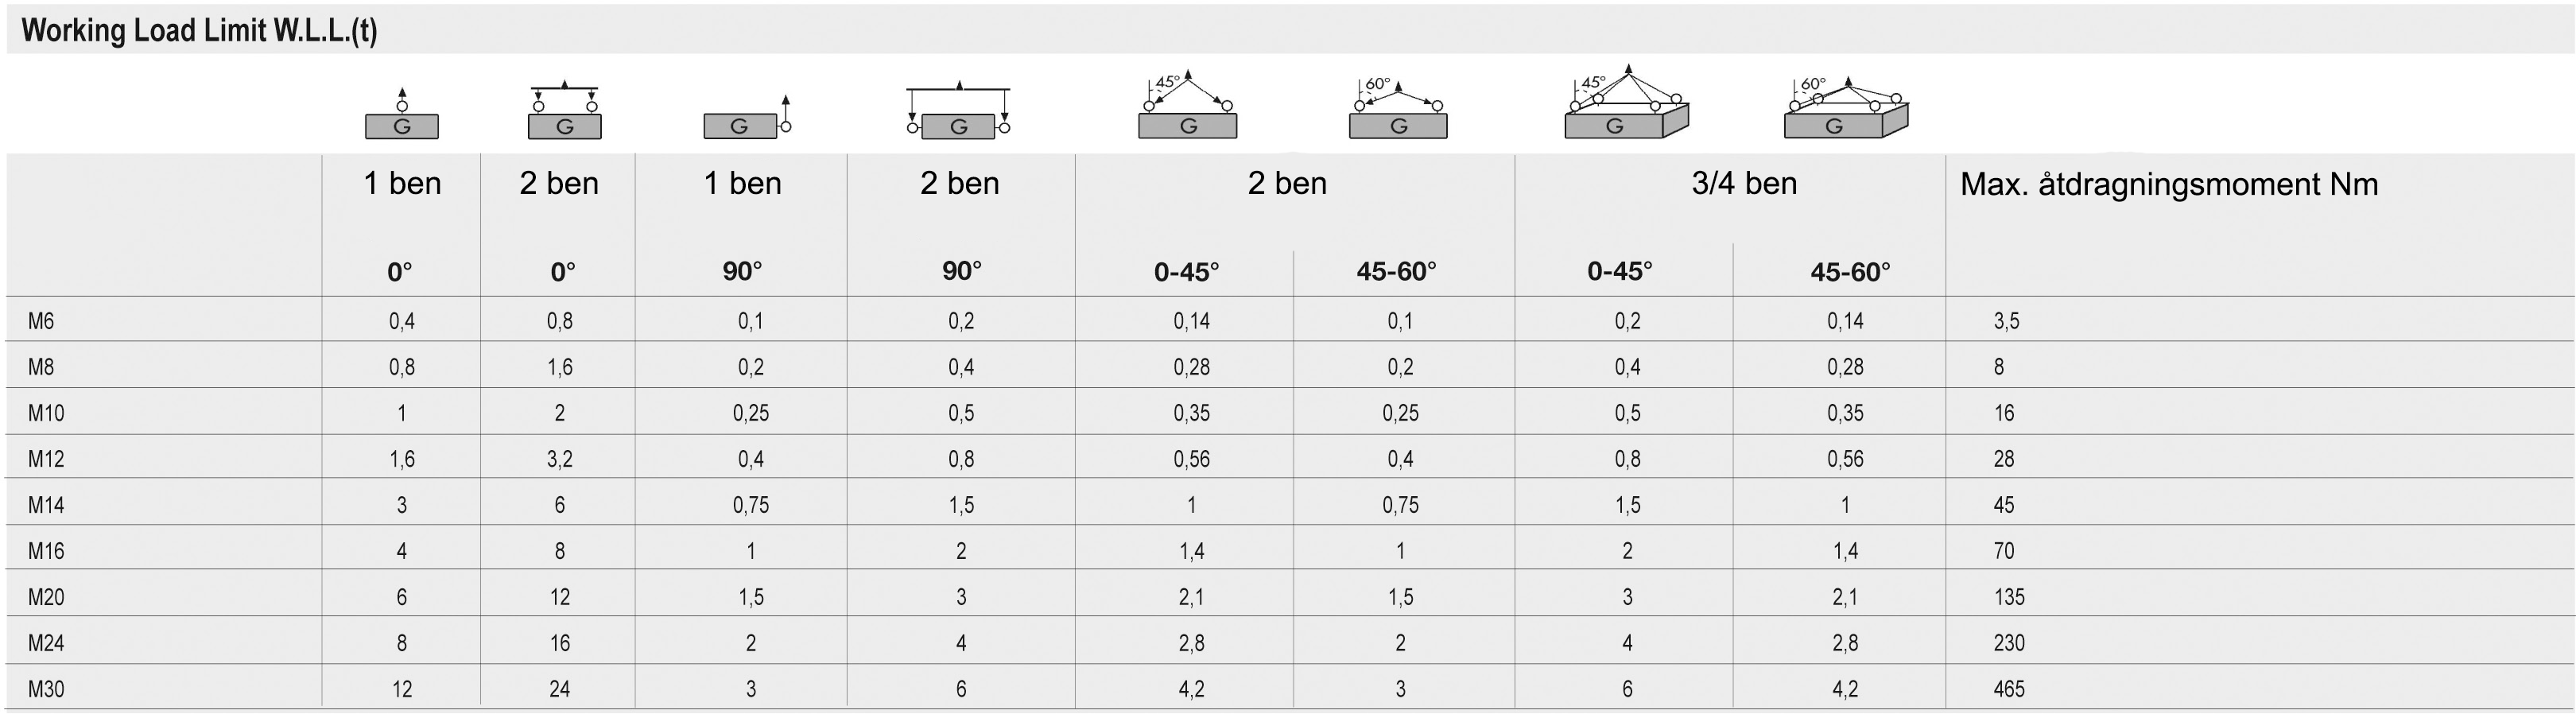This screenshot has width=2576, height=714.
Task: Click the single vertical lift diagram icon
Action: click(402, 113)
